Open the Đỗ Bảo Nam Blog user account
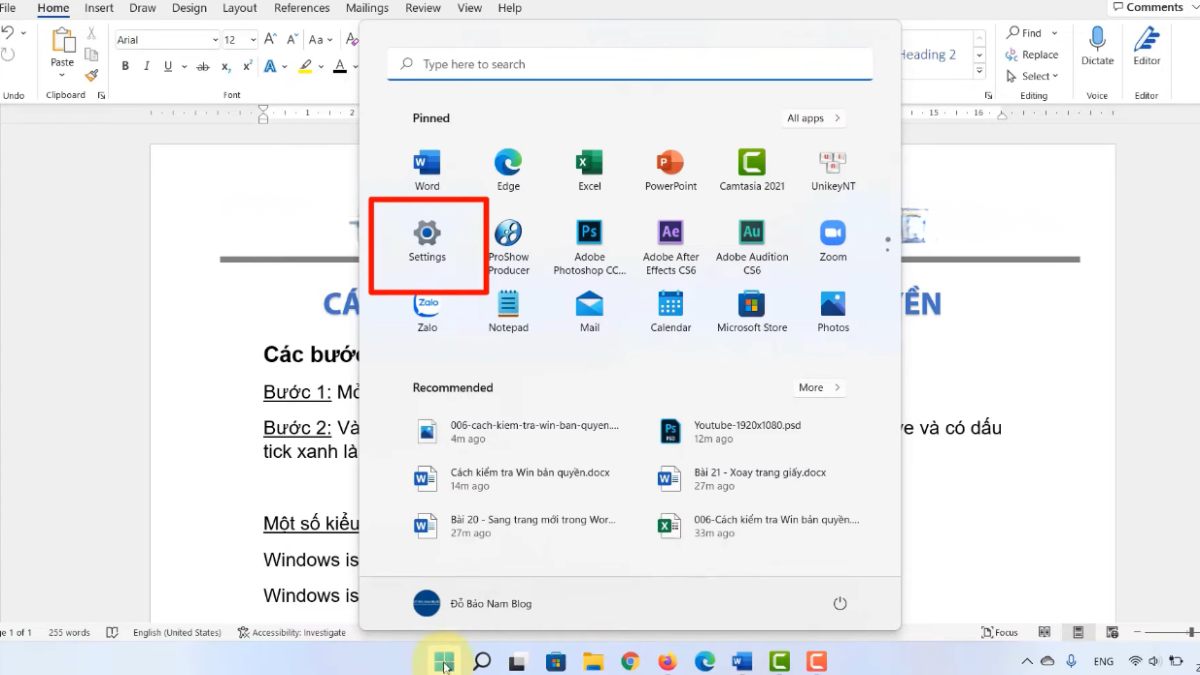The height and width of the screenshot is (675, 1200). coord(472,603)
